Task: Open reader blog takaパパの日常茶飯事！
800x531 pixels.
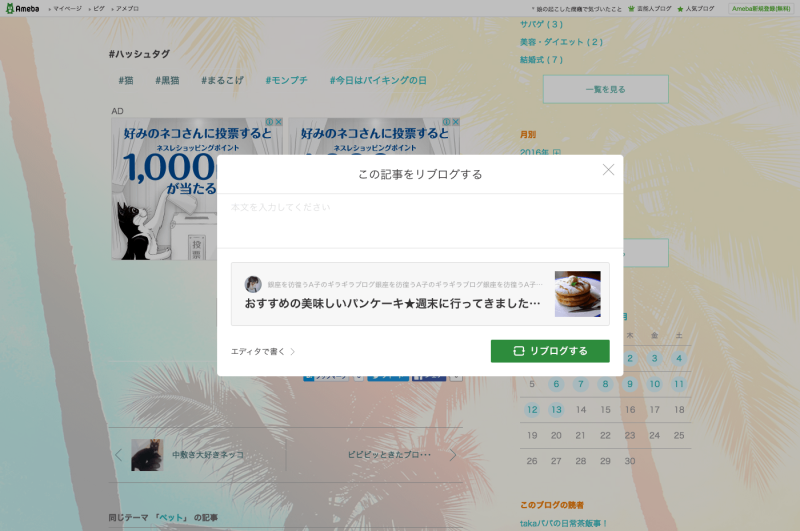Action: tap(564, 523)
